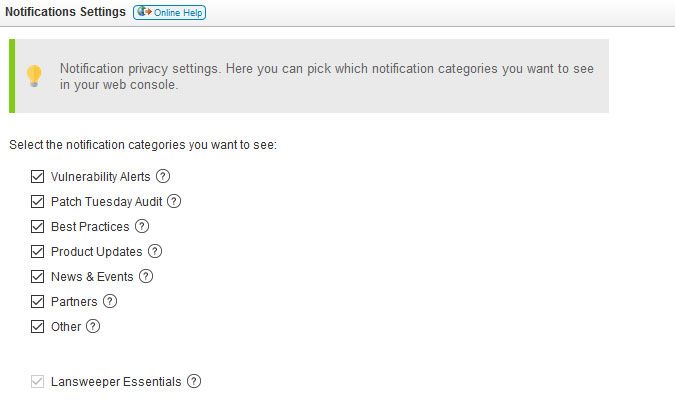
Task: Open the Online Help link
Action: click(170, 12)
